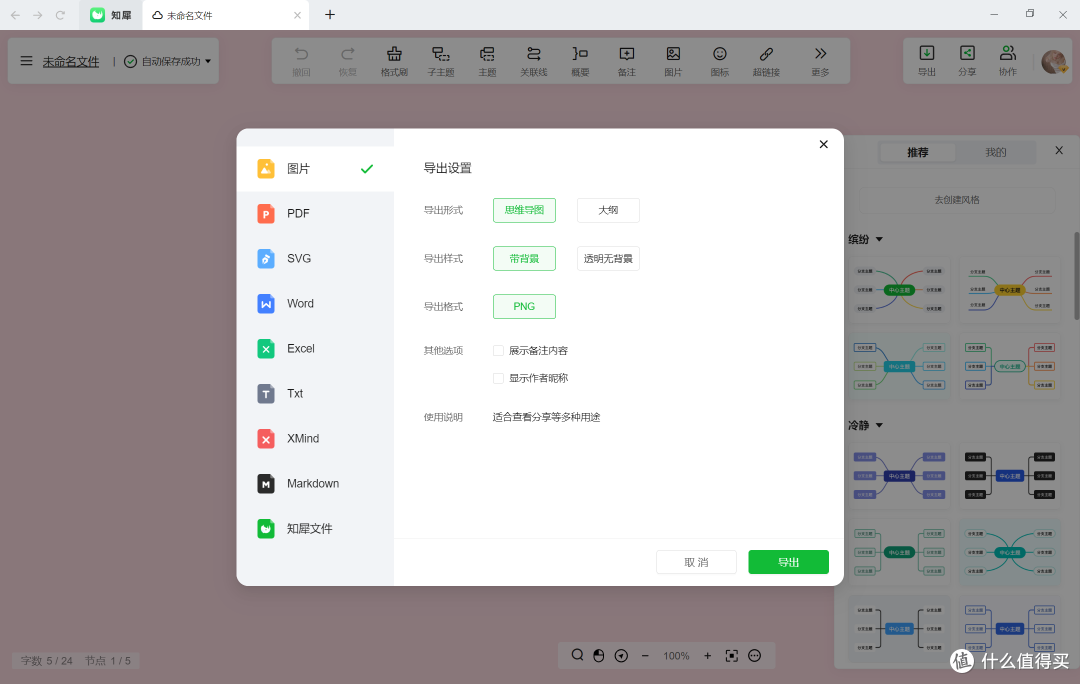Screen dimensions: 1080x684
Task: Click the 100% zoom level value
Action: click(x=676, y=656)
